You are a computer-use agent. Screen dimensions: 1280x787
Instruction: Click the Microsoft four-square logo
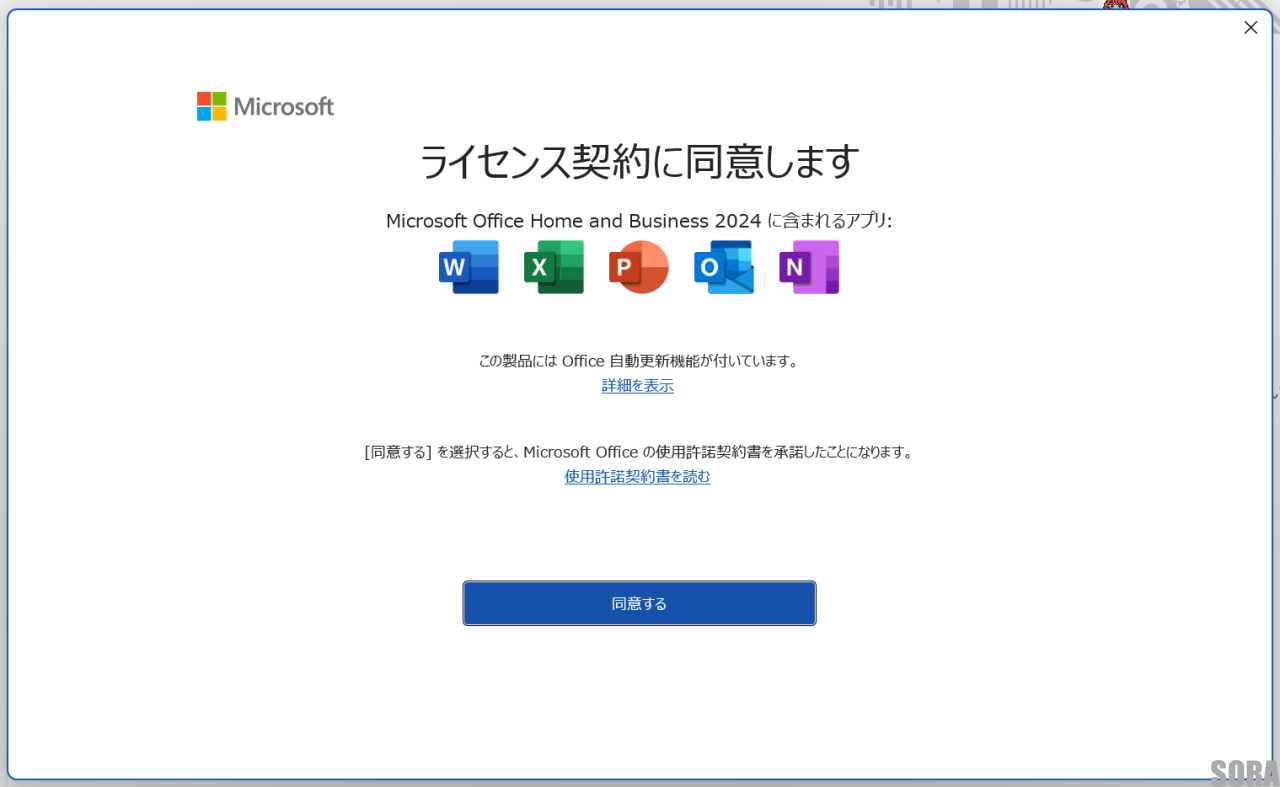211,107
